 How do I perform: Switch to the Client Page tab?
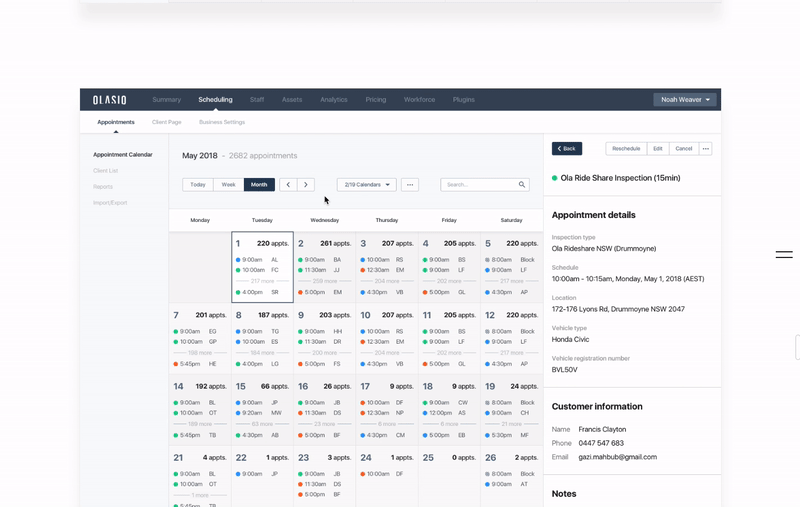[167, 122]
